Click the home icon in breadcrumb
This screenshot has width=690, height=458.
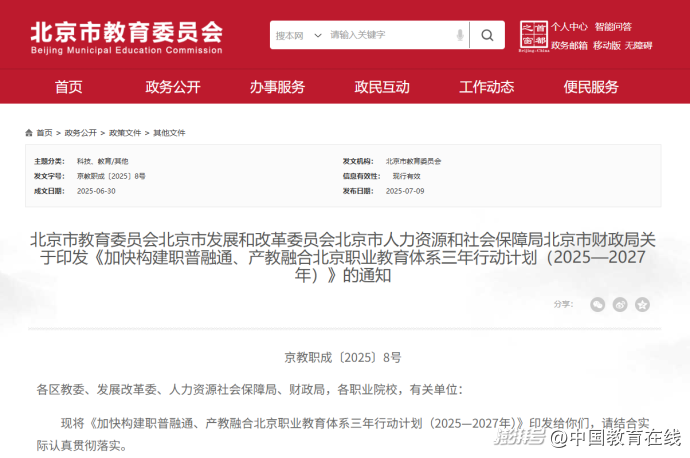click(x=29, y=133)
